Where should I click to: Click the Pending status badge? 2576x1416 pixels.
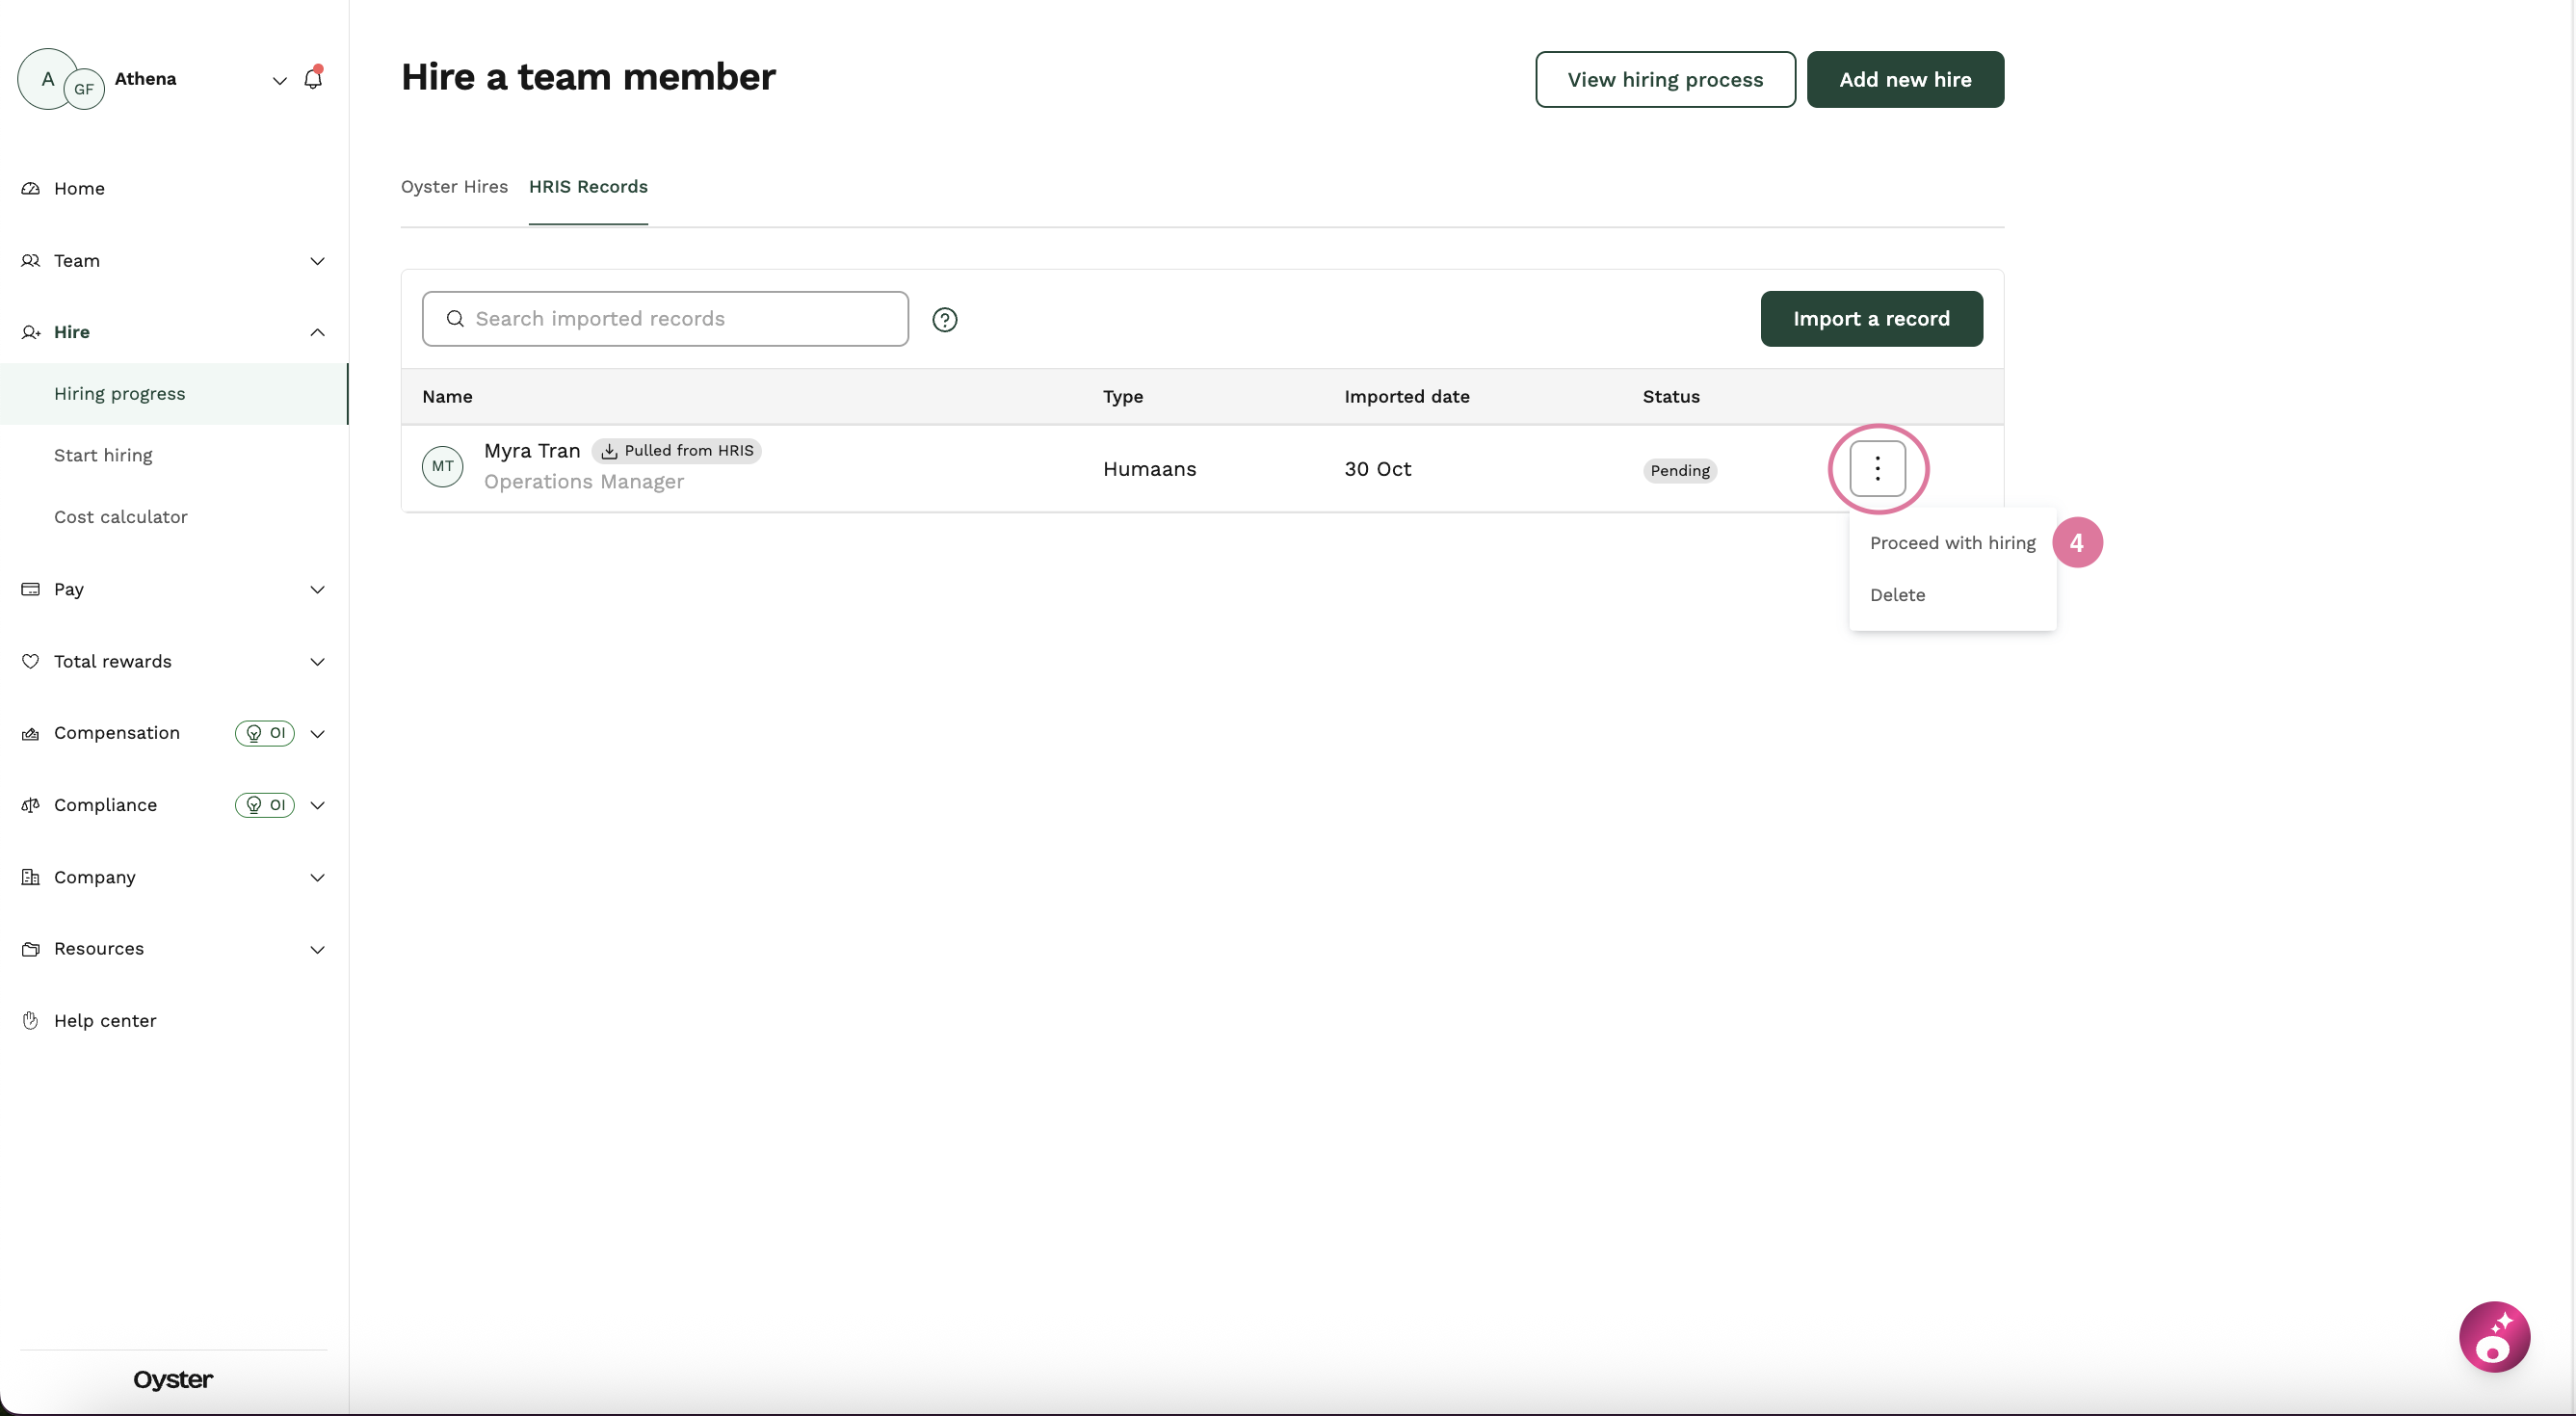click(1680, 471)
